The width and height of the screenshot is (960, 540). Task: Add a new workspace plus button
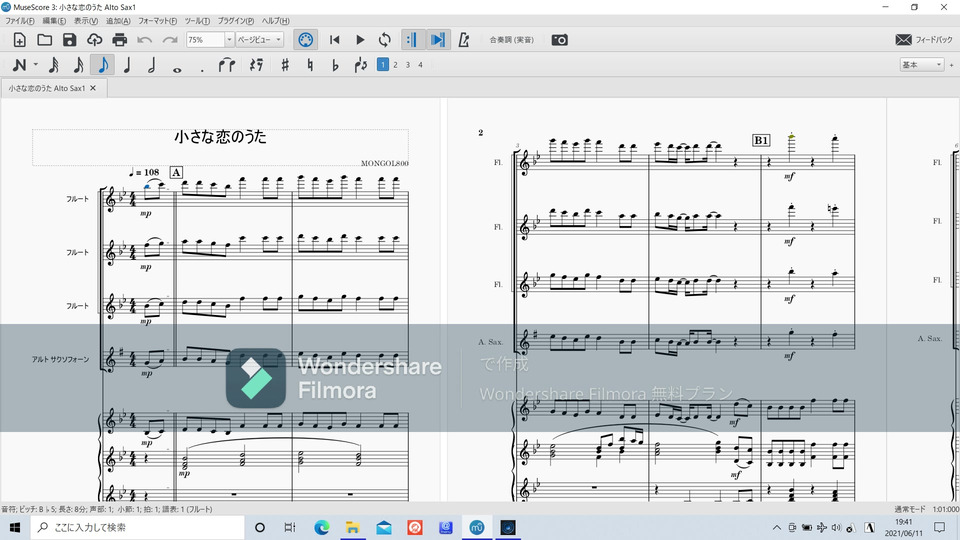click(951, 64)
